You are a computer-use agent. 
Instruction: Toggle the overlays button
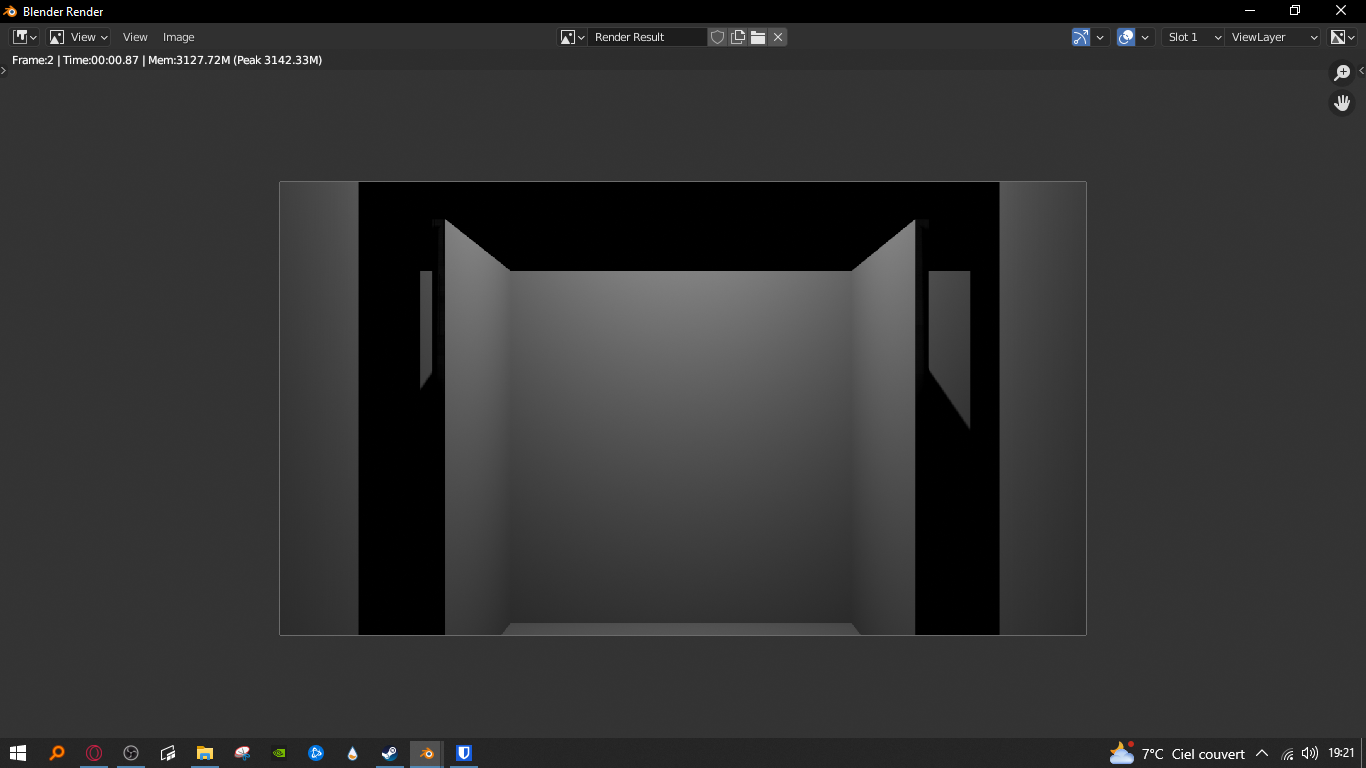coord(1126,37)
